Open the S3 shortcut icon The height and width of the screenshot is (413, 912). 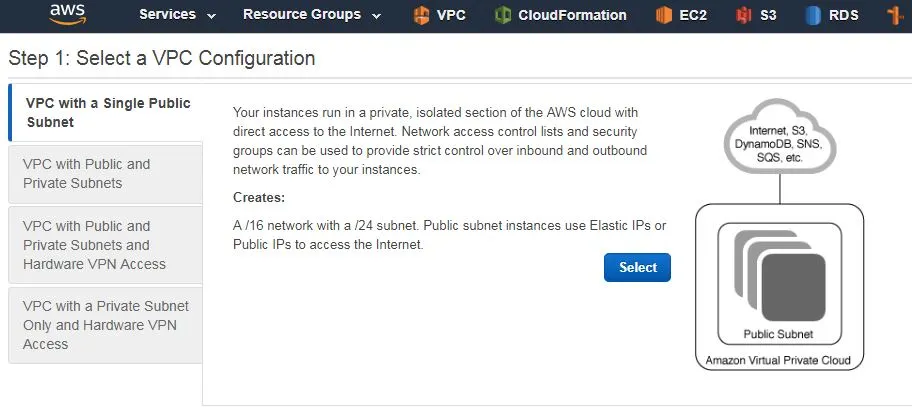[x=743, y=15]
